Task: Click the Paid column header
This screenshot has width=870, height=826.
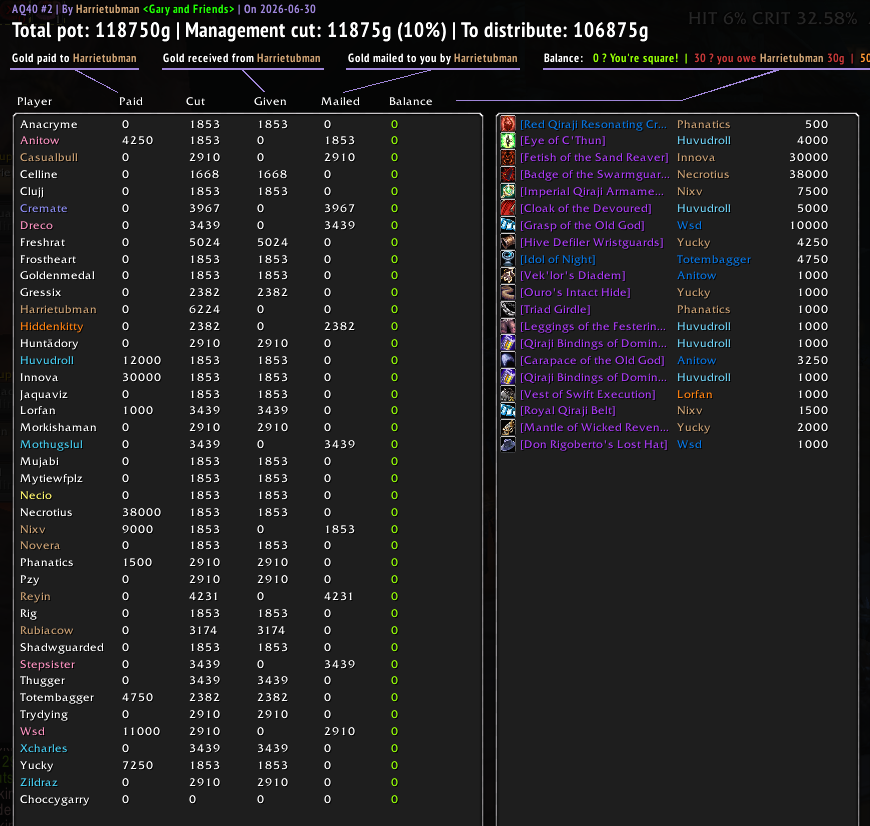Action: pyautogui.click(x=131, y=102)
